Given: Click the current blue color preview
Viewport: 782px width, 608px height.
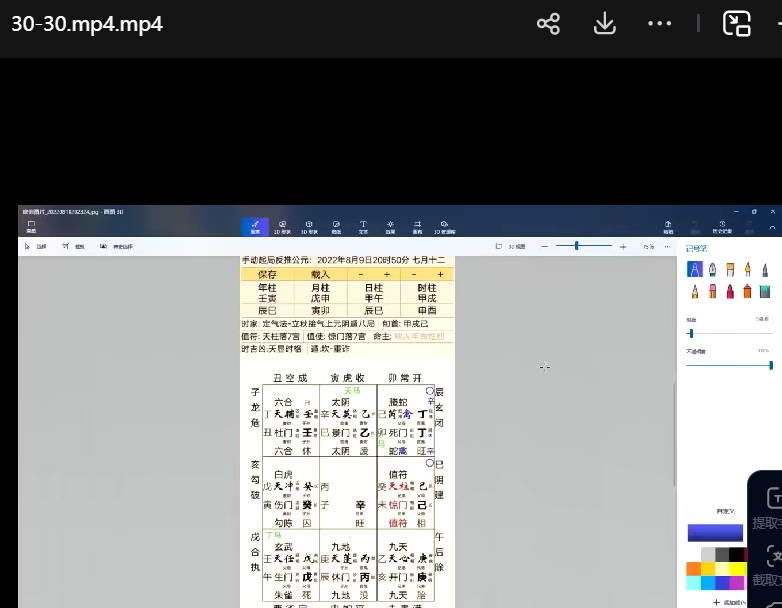Looking at the screenshot, I should (715, 533).
